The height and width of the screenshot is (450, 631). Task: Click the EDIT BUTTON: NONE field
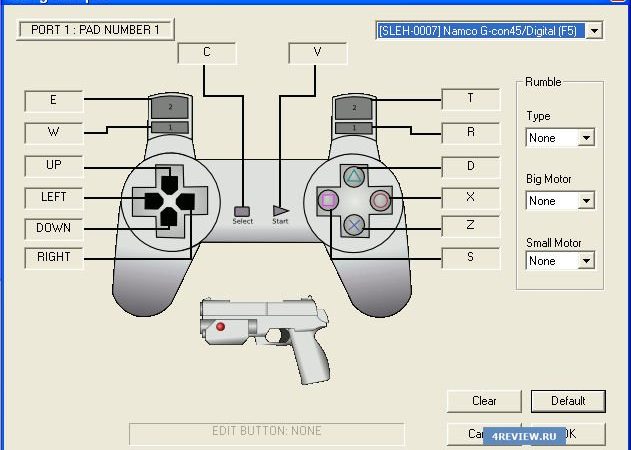pos(266,432)
